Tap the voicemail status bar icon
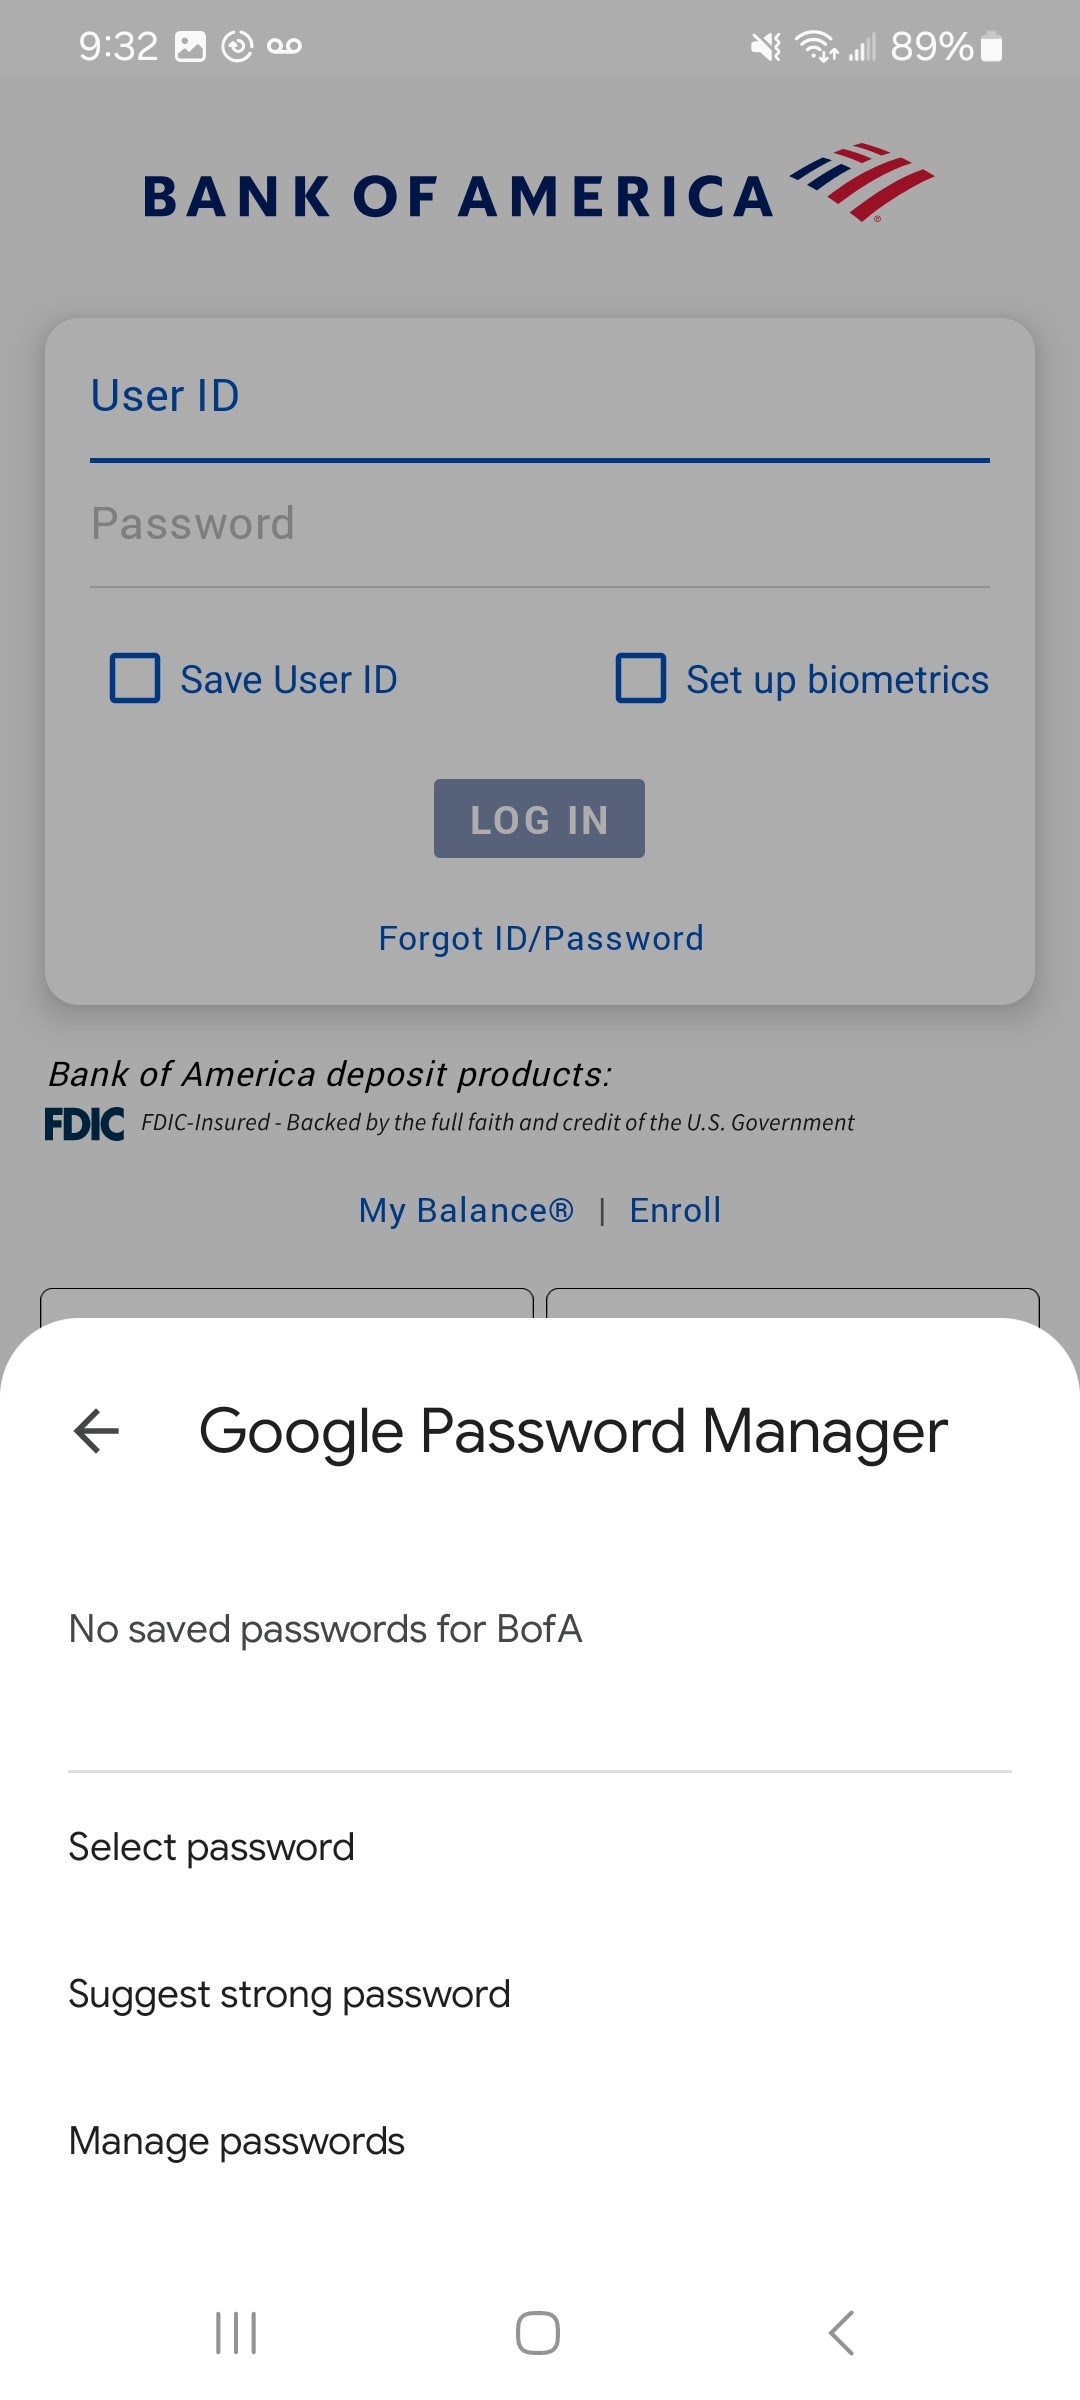The height and width of the screenshot is (2400, 1080). 285,46
